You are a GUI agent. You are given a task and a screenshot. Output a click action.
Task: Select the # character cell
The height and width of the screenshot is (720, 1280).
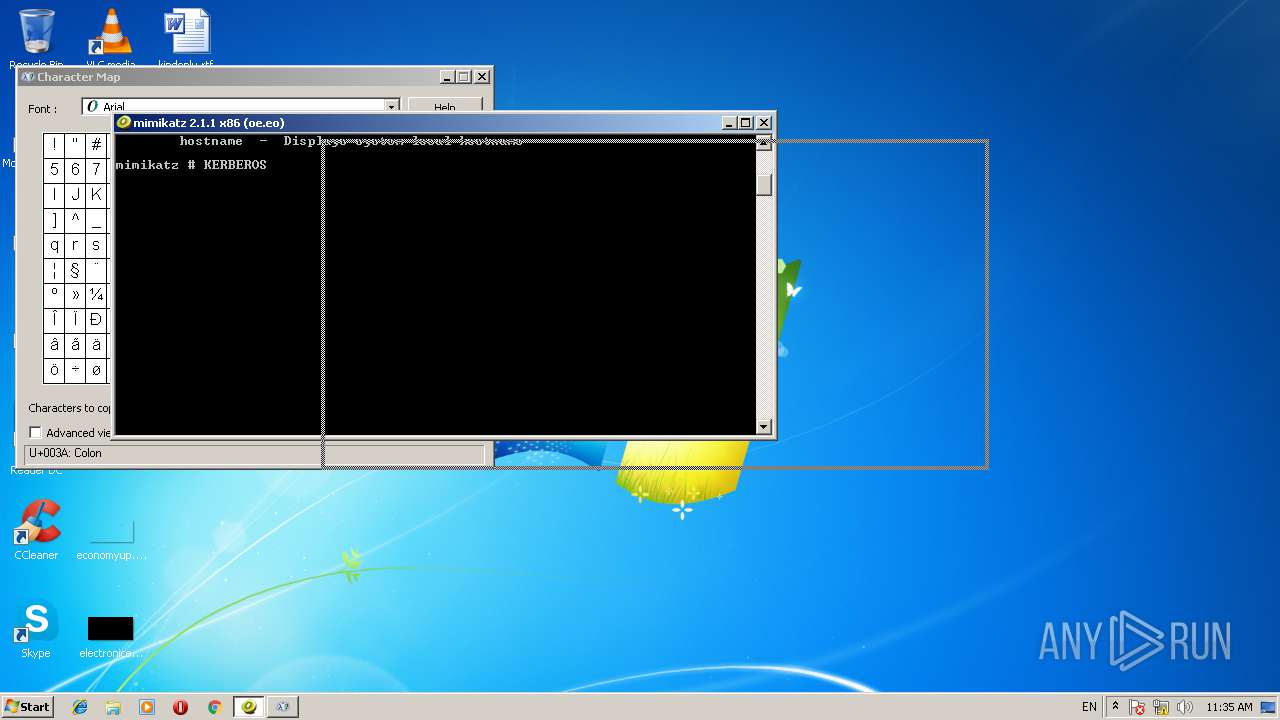96,144
